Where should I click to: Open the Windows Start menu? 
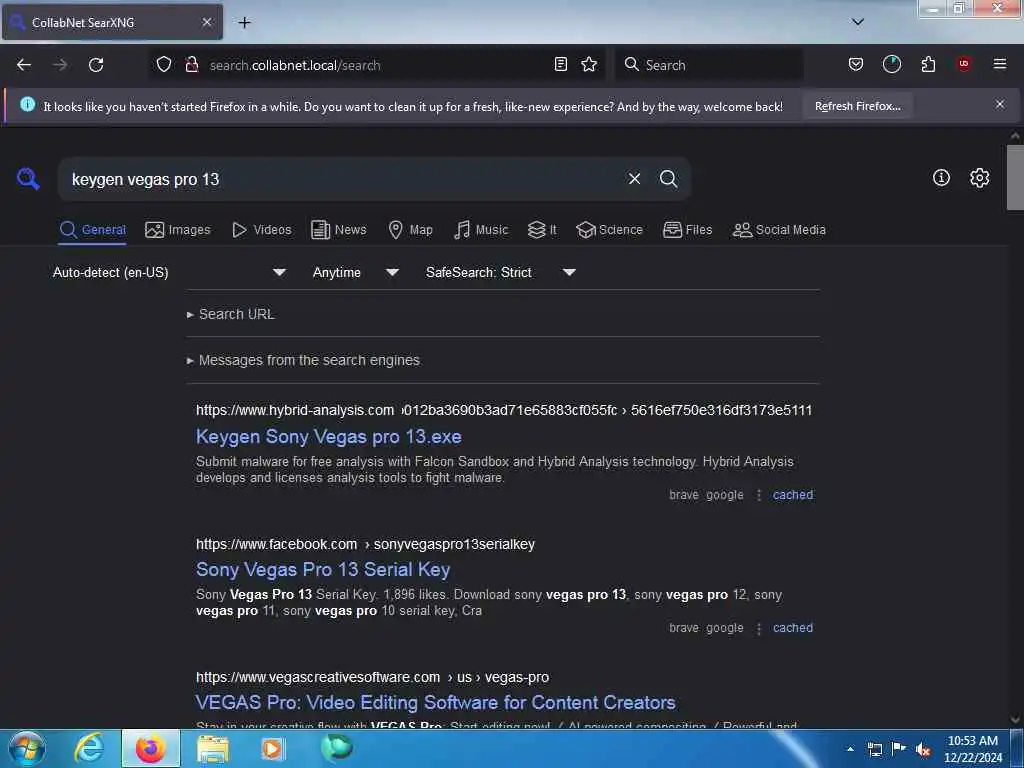pos(27,748)
